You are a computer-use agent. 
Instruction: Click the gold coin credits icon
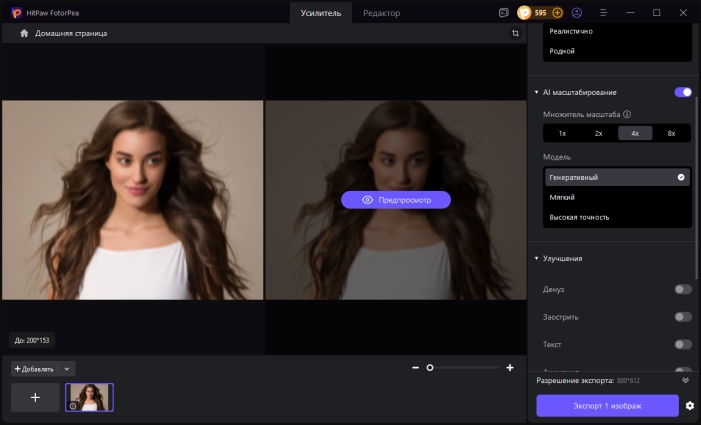524,13
